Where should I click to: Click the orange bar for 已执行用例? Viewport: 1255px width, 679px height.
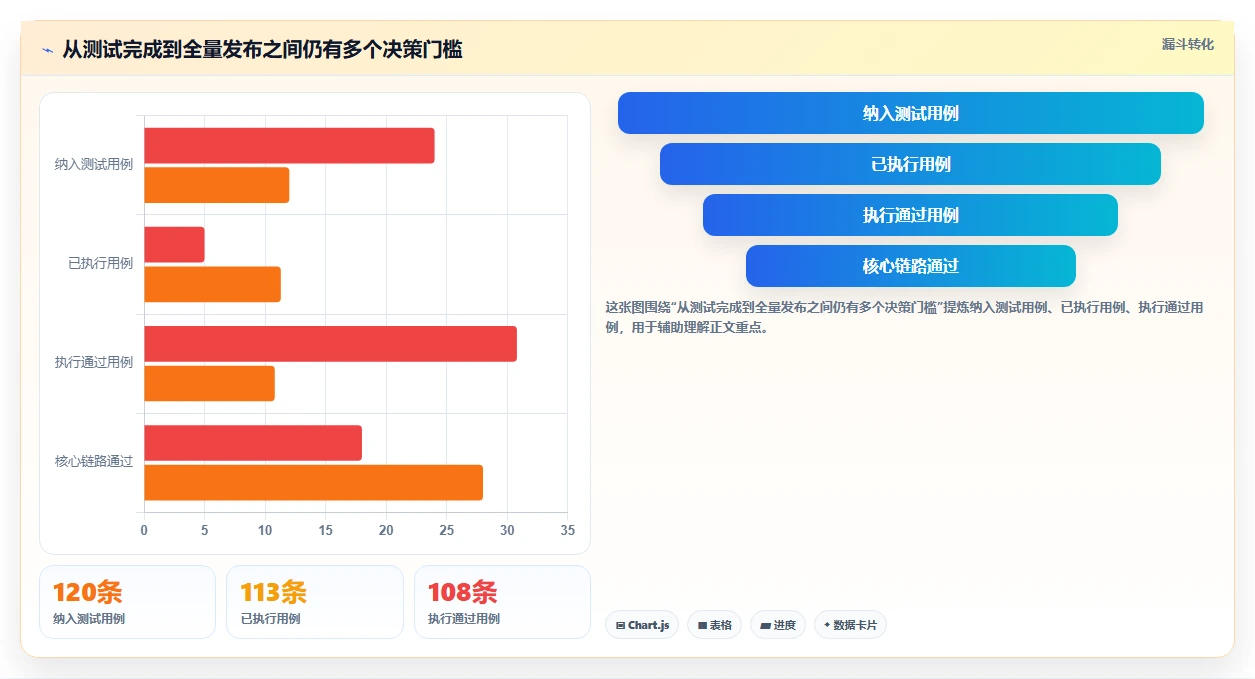[212, 284]
